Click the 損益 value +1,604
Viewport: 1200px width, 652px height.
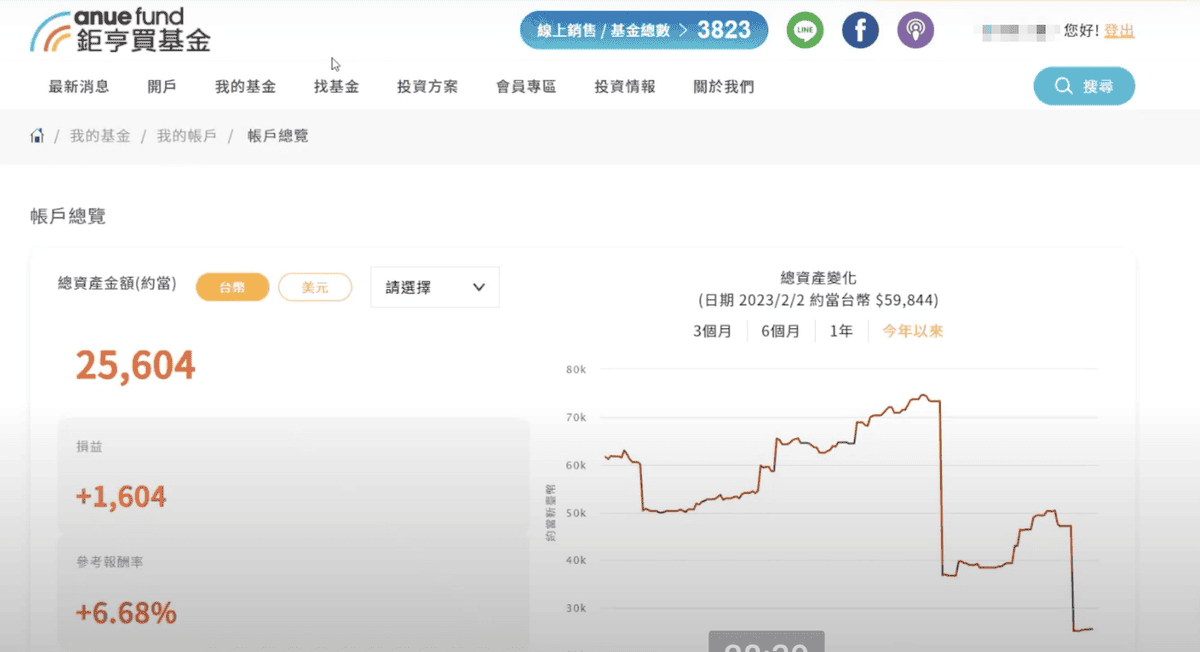point(121,496)
